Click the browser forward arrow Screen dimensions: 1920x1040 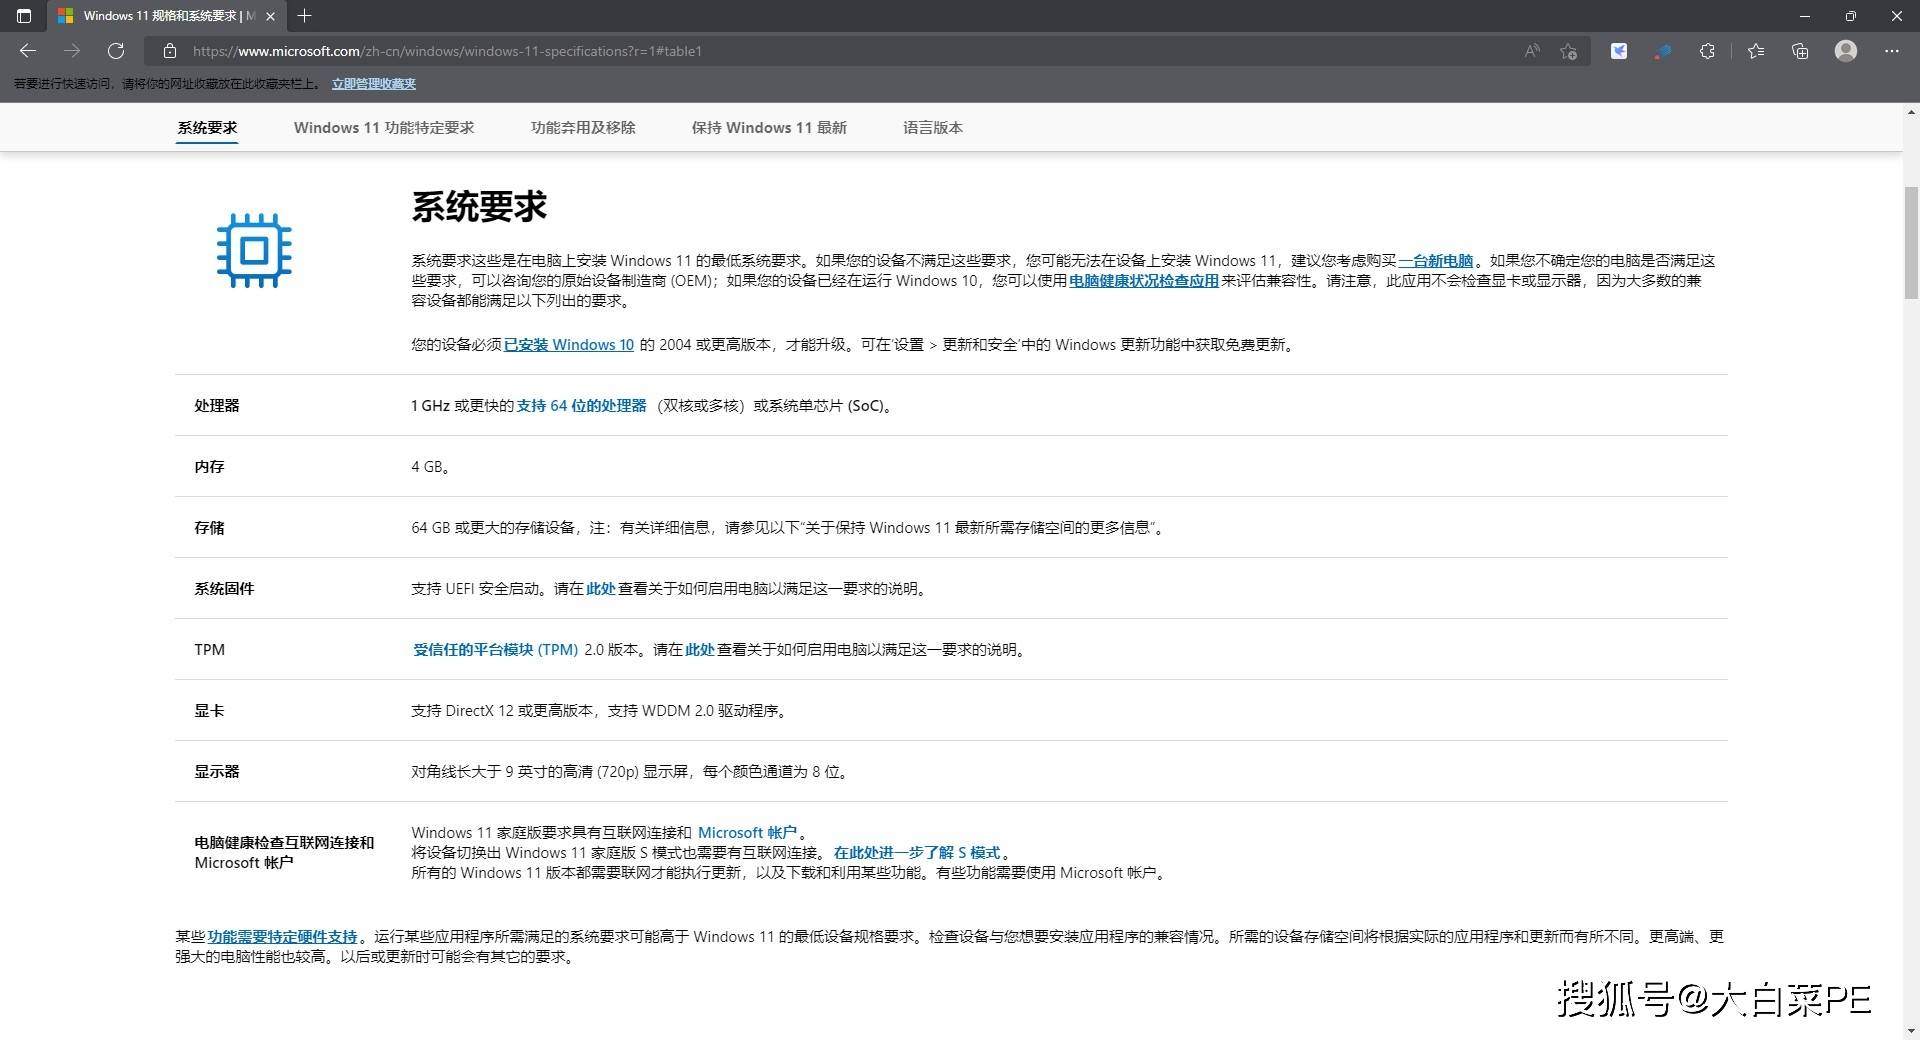pos(72,51)
